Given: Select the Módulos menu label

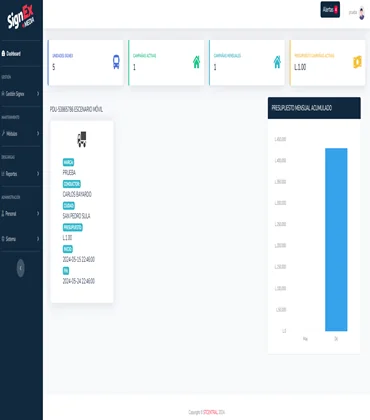Looking at the screenshot, I should pyautogui.click(x=12, y=133).
